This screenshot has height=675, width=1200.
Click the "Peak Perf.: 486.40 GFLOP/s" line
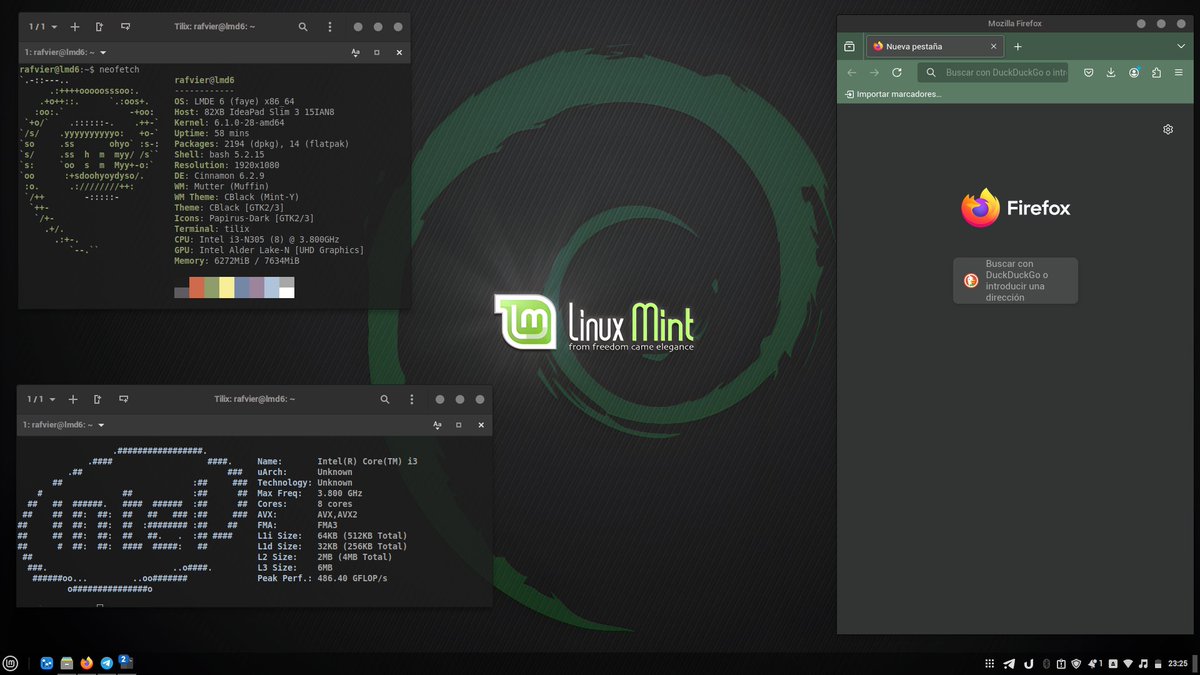coord(322,578)
